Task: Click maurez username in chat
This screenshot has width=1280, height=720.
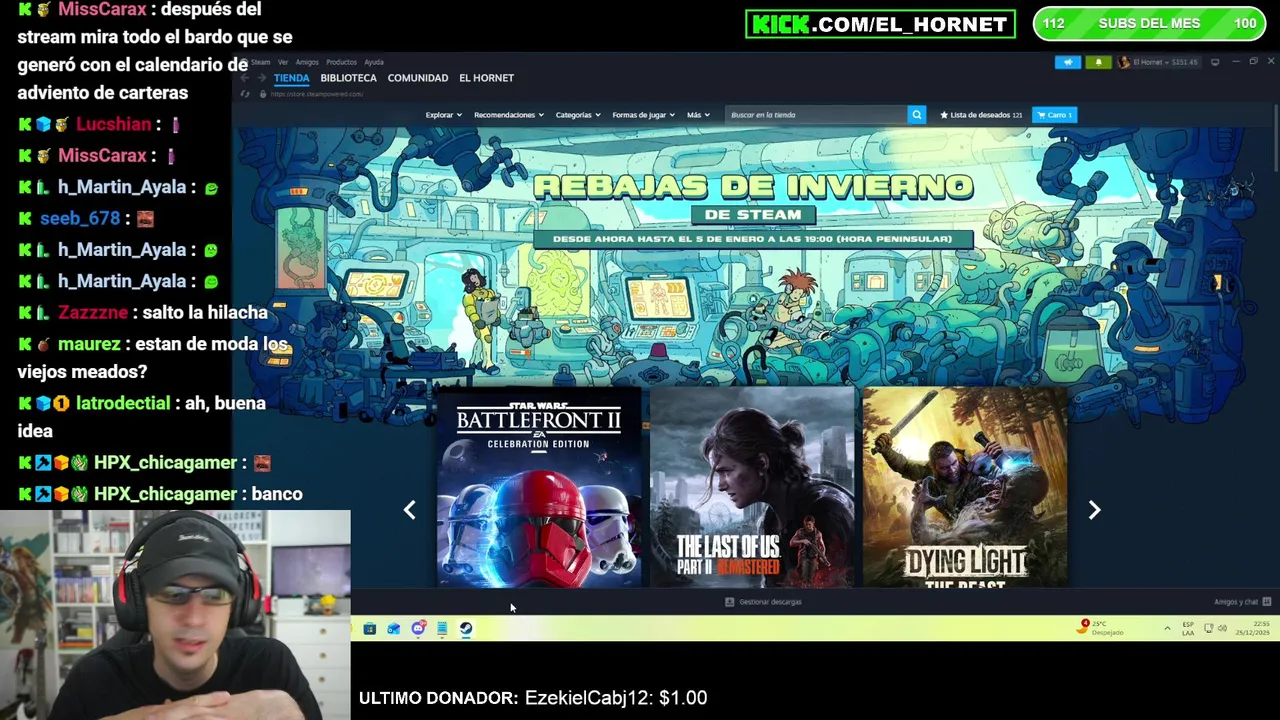Action: point(89,344)
